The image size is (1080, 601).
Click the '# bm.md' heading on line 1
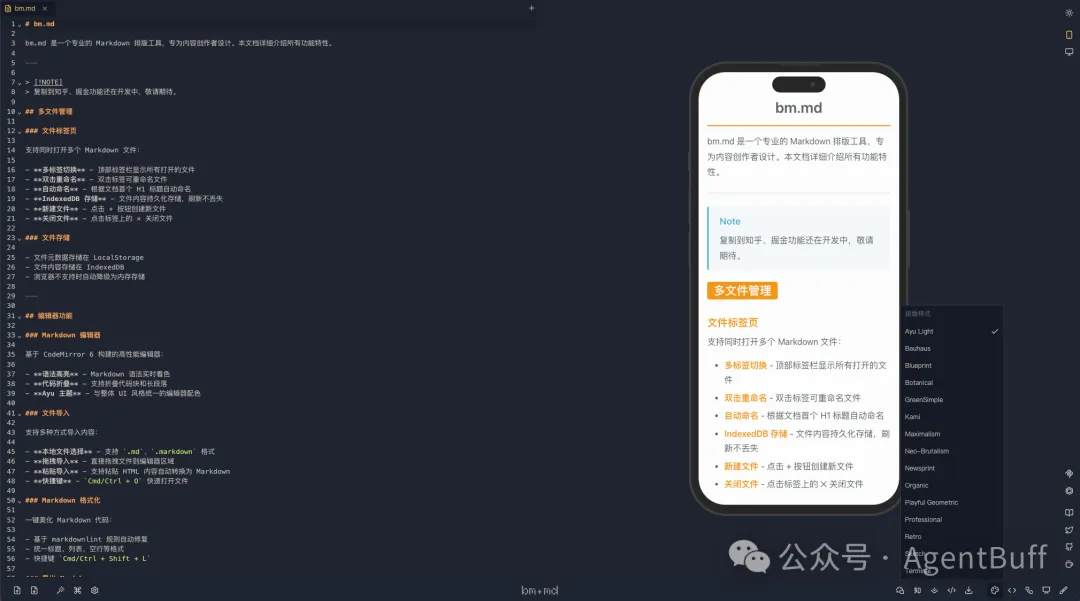click(x=40, y=24)
